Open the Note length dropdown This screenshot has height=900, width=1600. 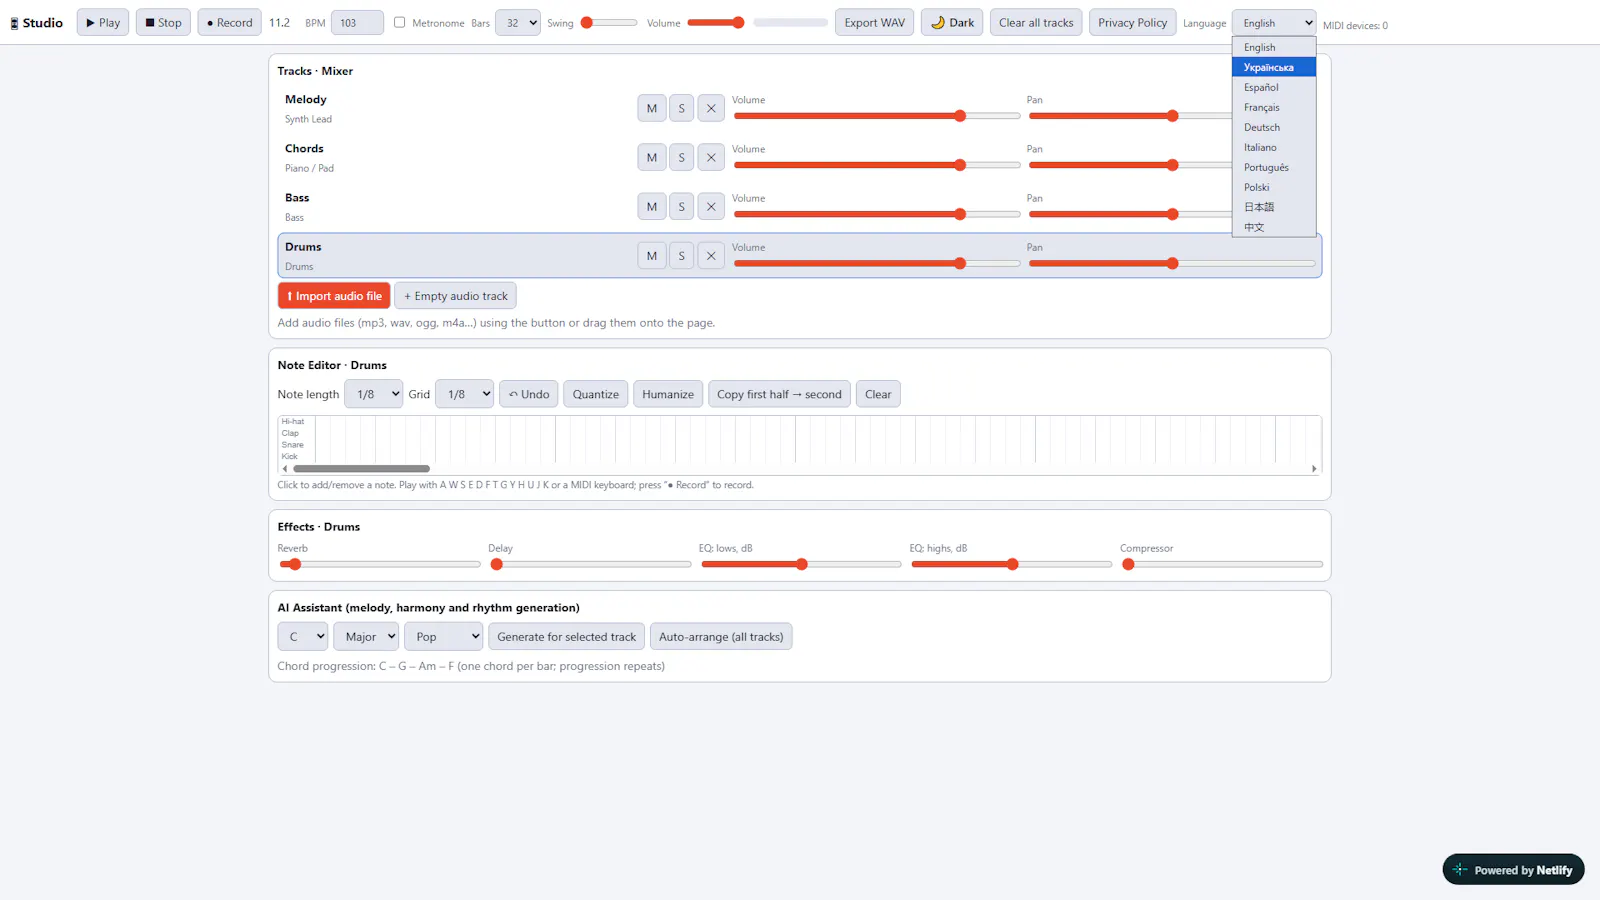coord(374,394)
